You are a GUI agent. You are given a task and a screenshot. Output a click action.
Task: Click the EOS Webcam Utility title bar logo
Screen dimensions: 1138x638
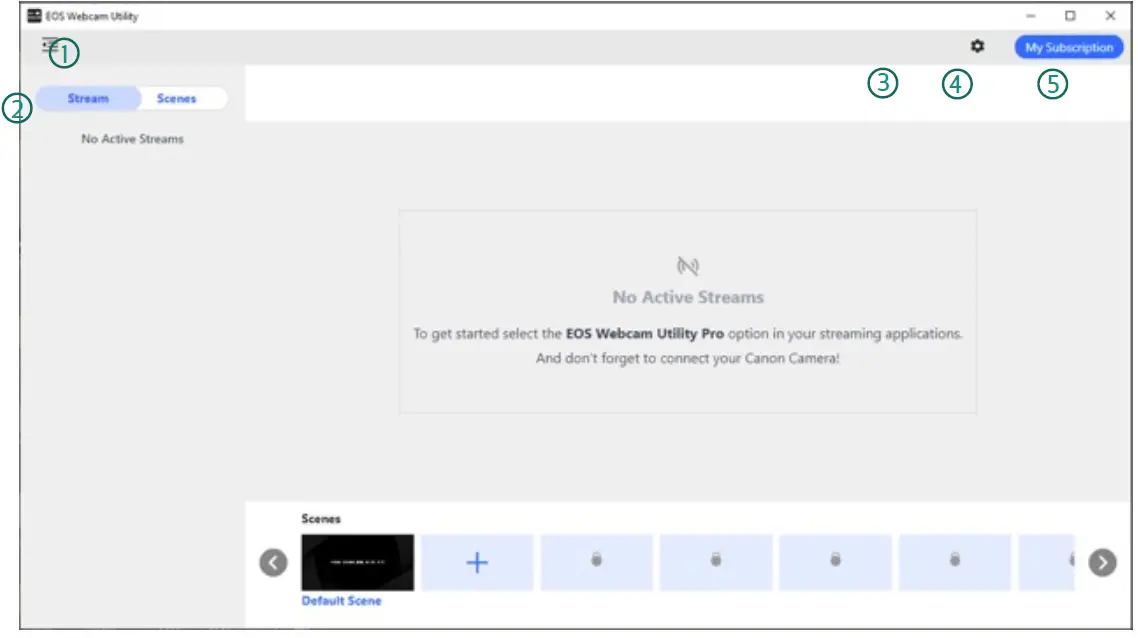tap(32, 15)
